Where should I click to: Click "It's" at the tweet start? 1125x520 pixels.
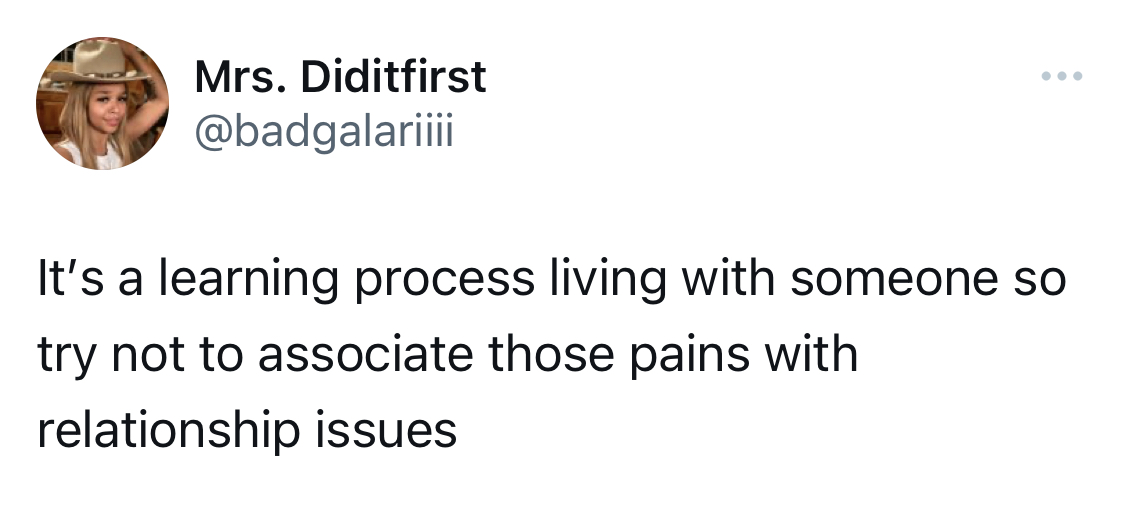[x=70, y=279]
